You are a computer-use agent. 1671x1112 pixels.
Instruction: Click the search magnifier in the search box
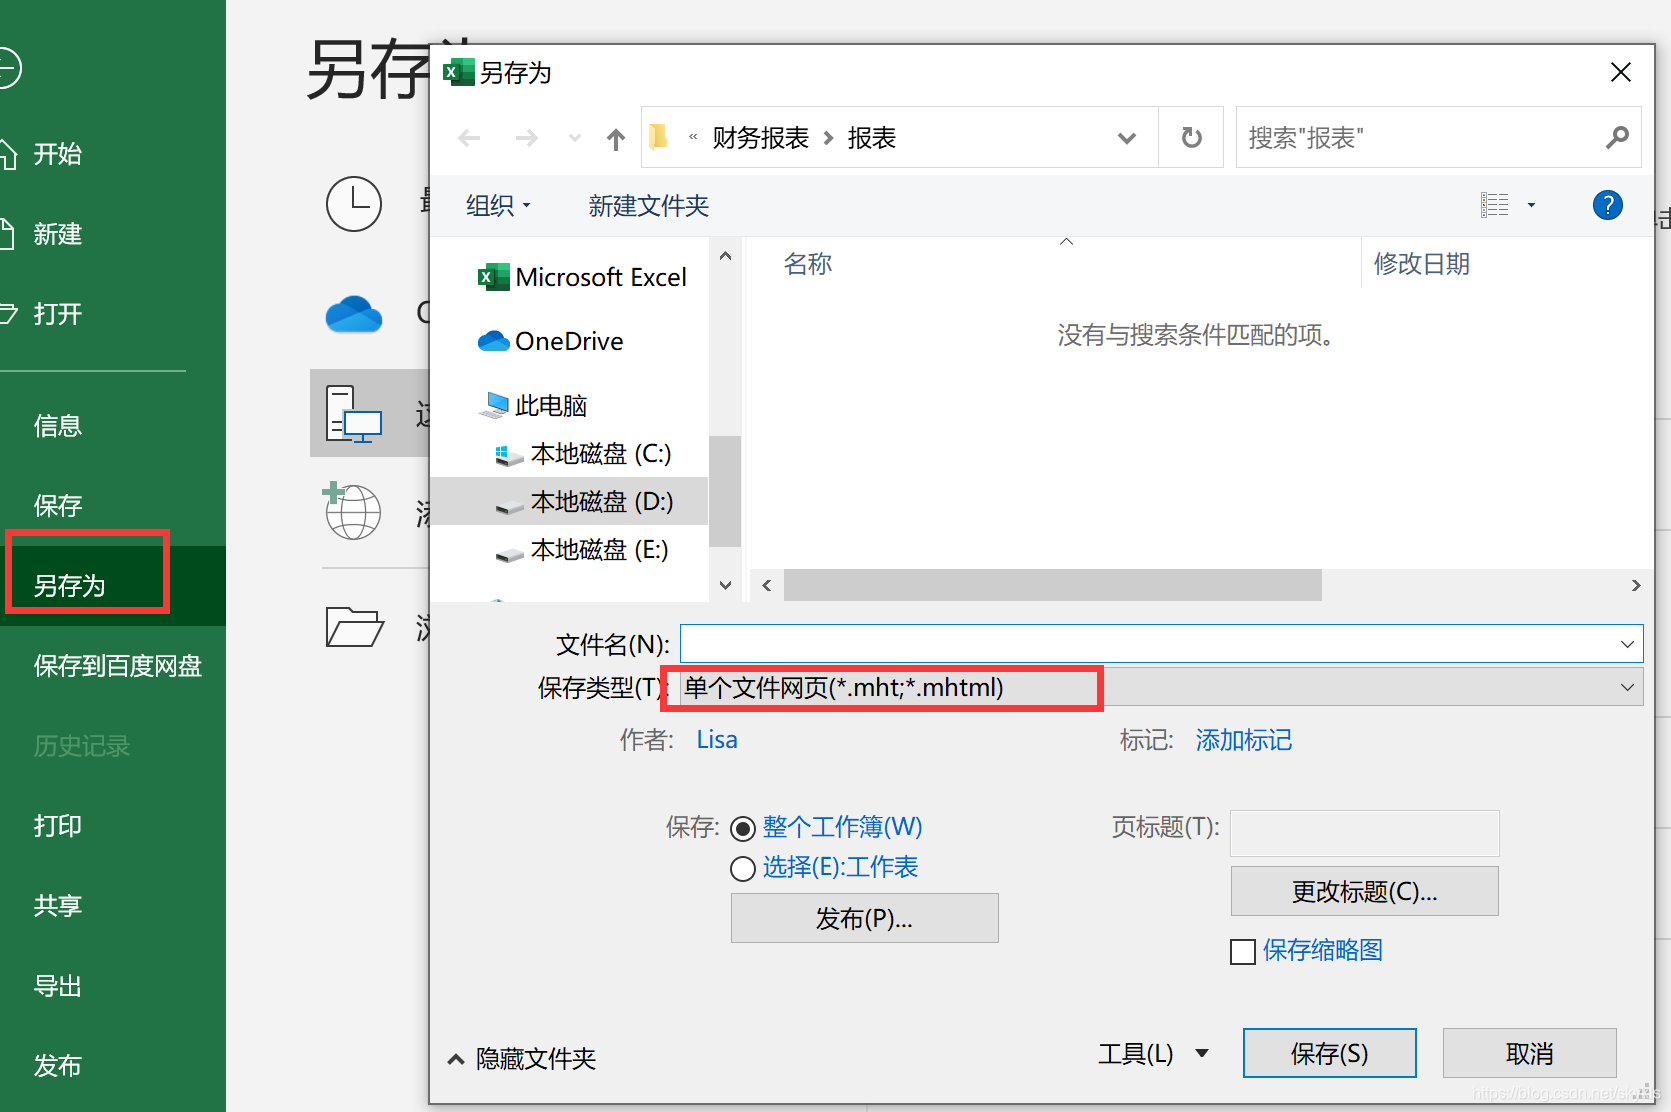(x=1617, y=137)
